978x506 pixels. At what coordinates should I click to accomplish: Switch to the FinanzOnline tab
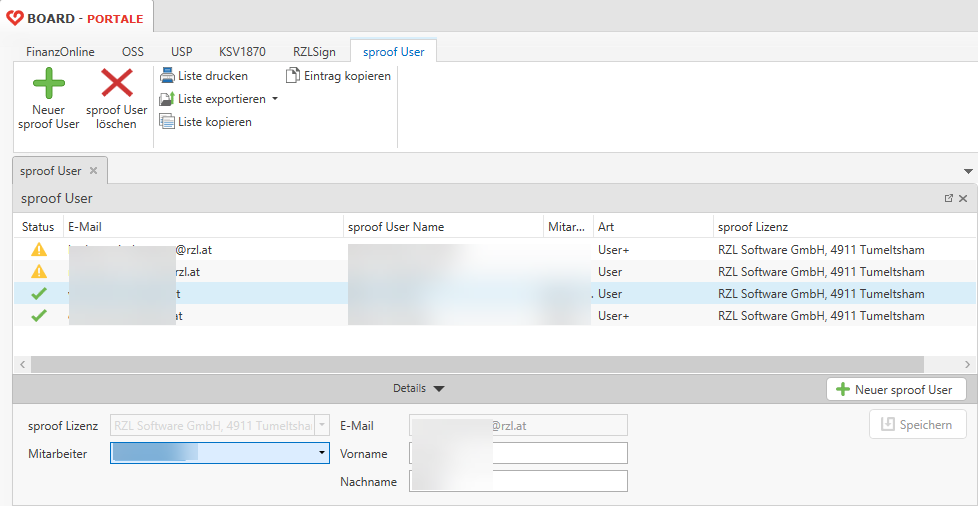point(60,51)
